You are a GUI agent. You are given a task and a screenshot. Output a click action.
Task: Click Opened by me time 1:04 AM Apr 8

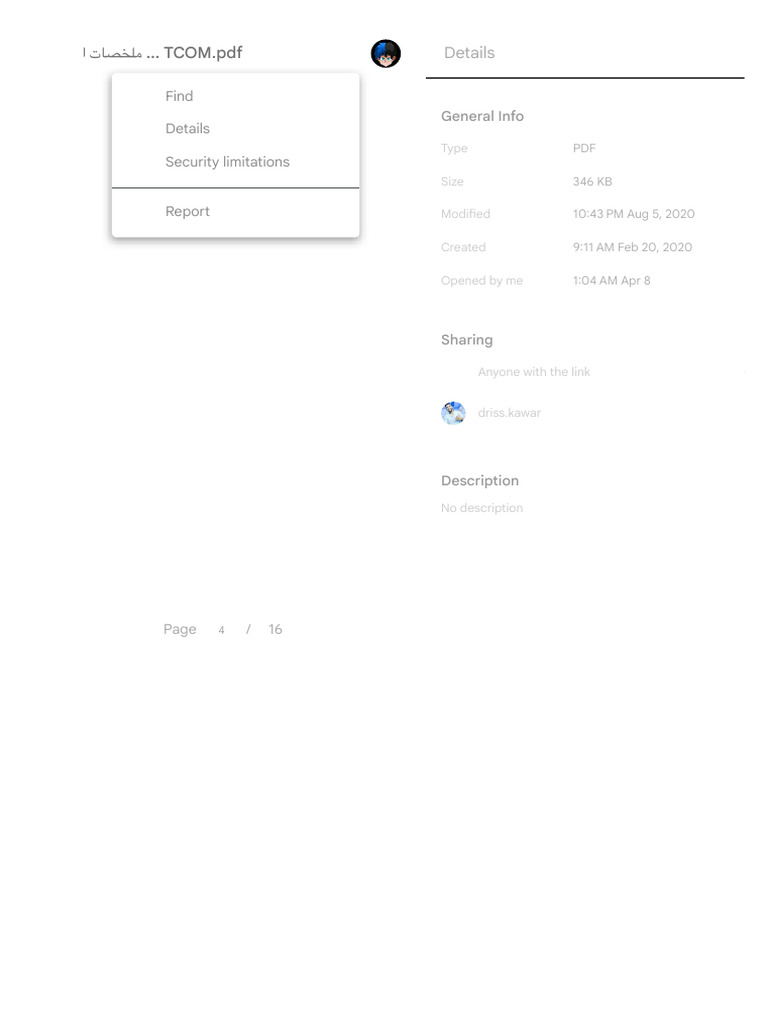(611, 281)
